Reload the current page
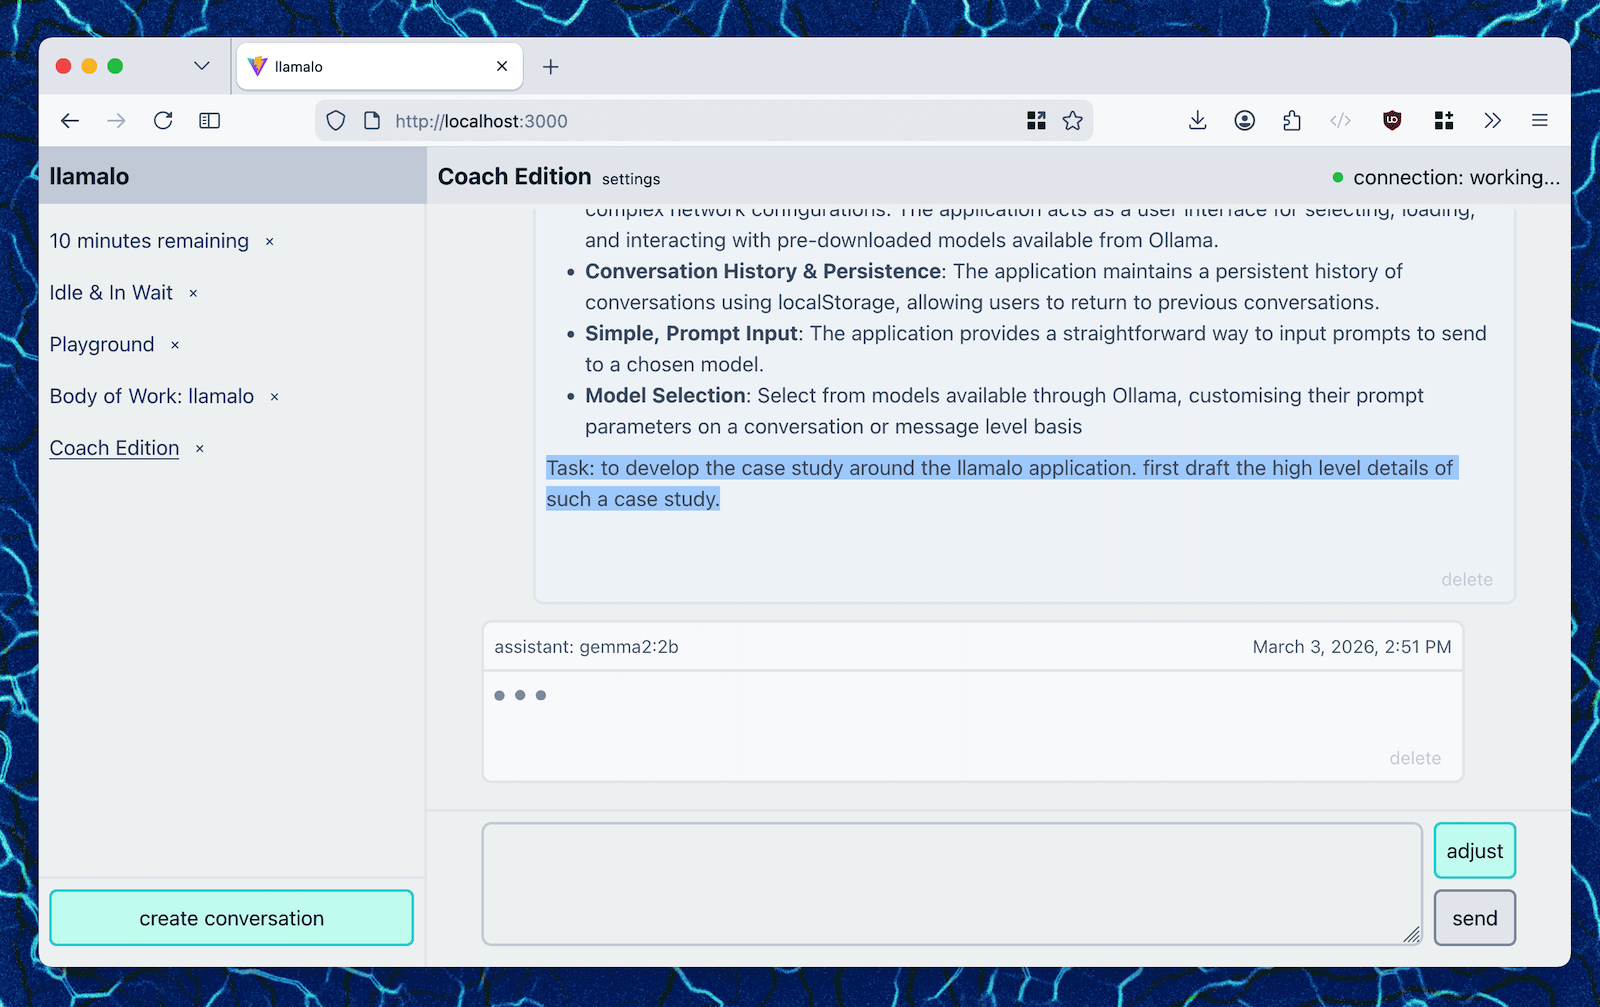The height and width of the screenshot is (1007, 1600). [163, 120]
